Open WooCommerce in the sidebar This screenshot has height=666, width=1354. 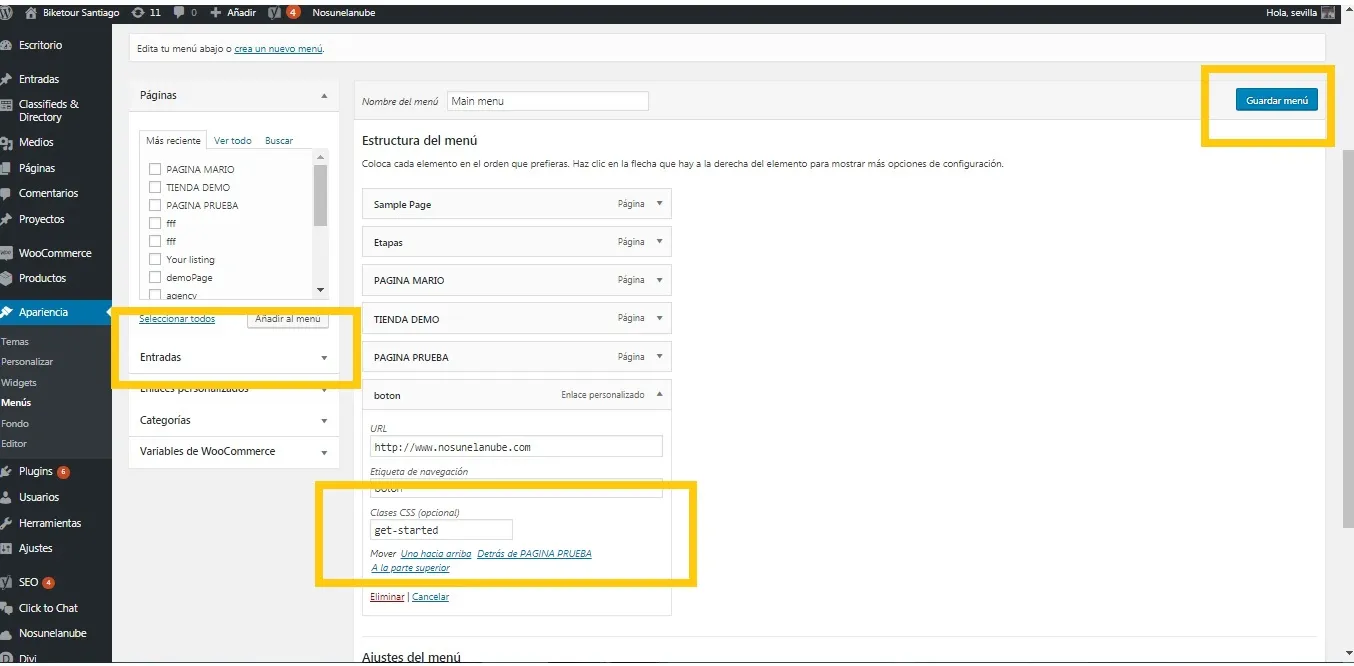[54, 253]
